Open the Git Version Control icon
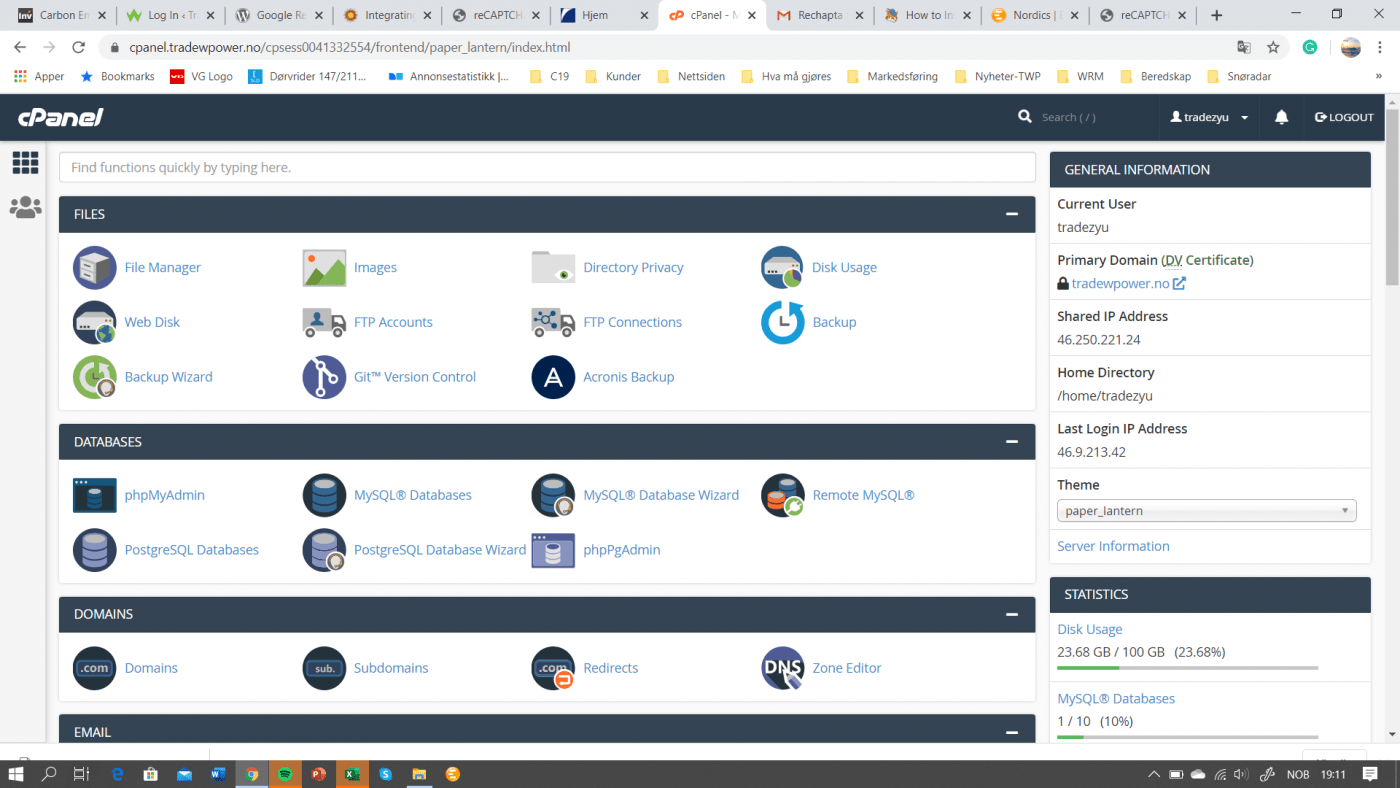 (x=324, y=377)
